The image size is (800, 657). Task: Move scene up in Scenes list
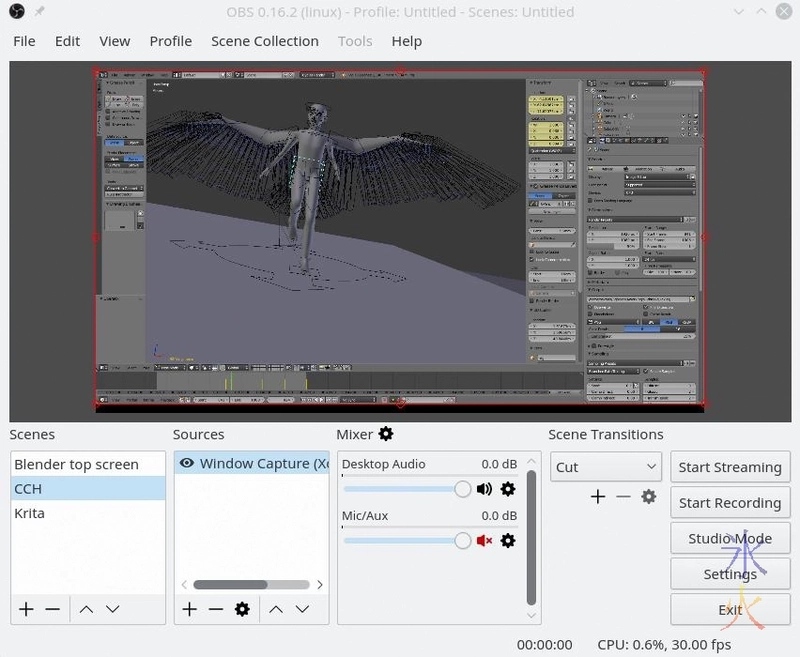(86, 609)
